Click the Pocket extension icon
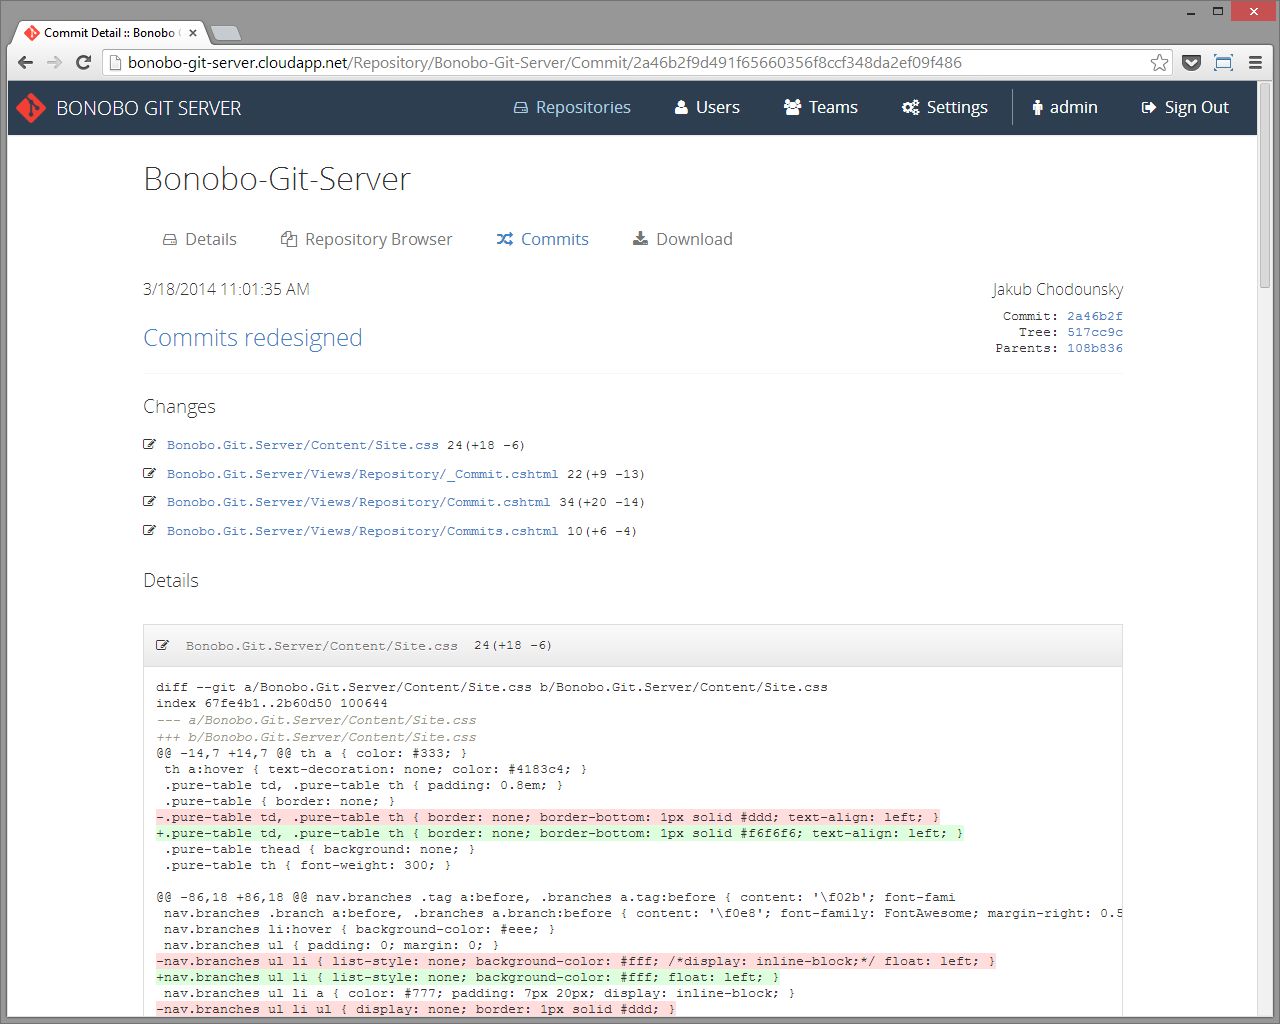The height and width of the screenshot is (1024, 1280). [x=1191, y=63]
